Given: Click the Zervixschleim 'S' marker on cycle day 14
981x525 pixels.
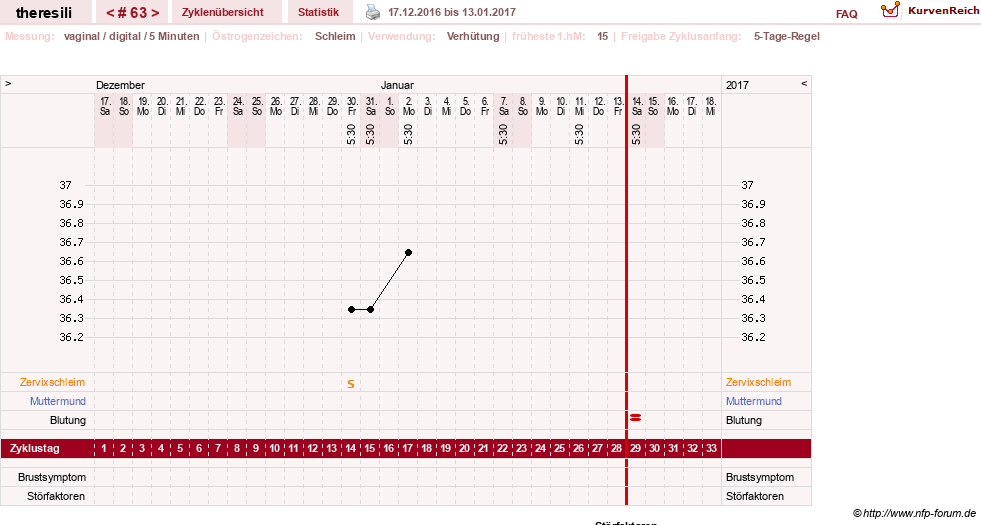Looking at the screenshot, I should (351, 384).
